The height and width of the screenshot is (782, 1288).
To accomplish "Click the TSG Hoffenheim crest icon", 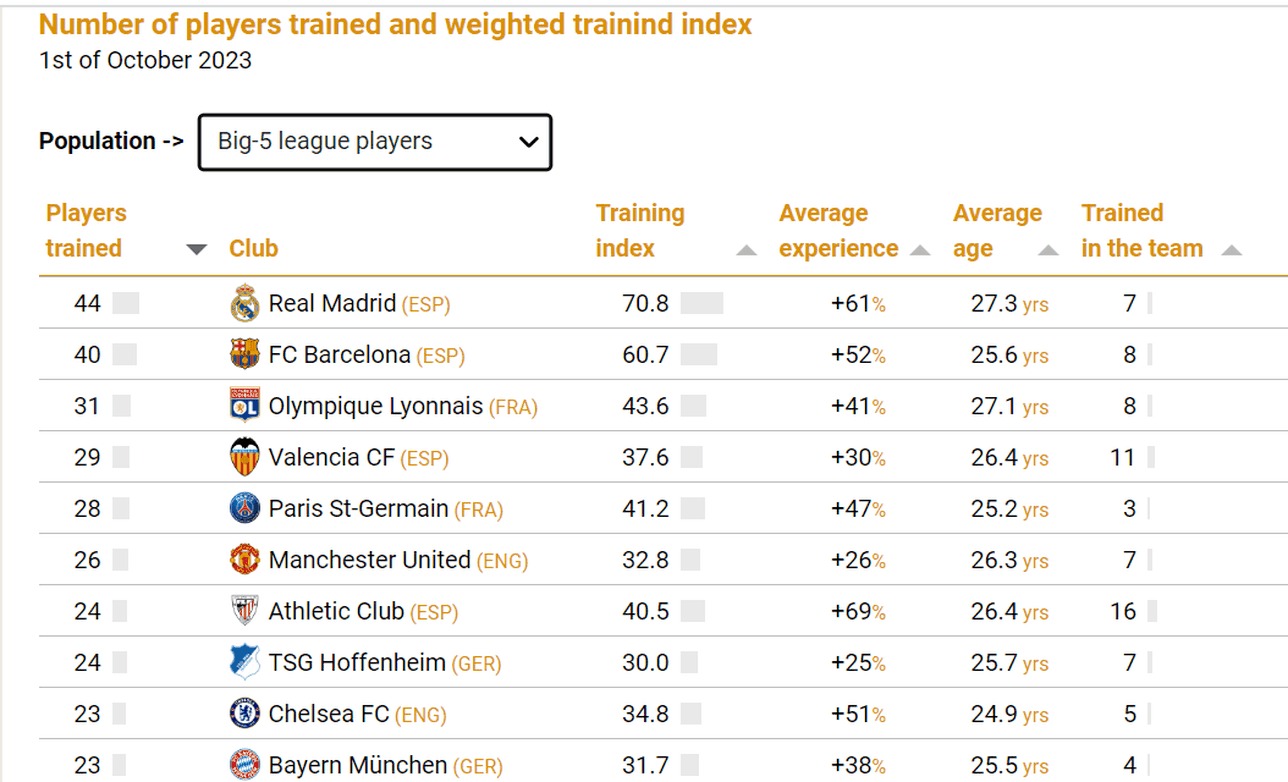I will 245,663.
